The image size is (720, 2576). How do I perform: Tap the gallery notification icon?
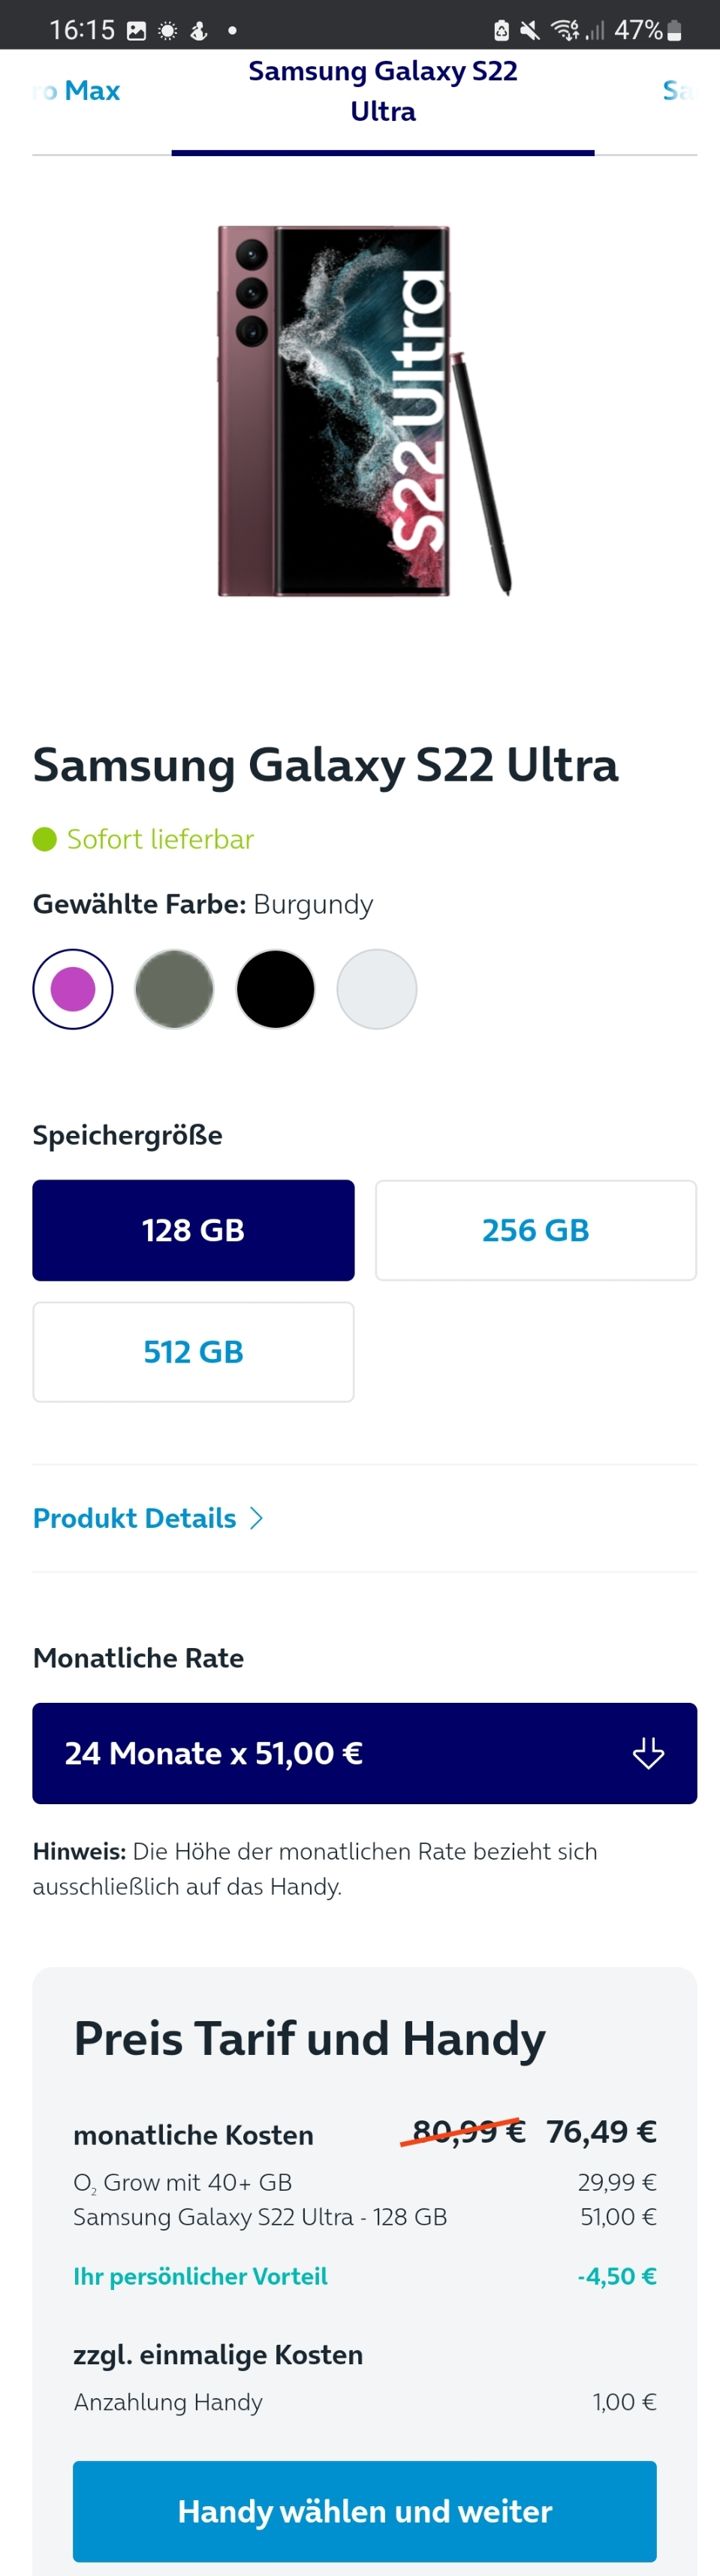136,31
